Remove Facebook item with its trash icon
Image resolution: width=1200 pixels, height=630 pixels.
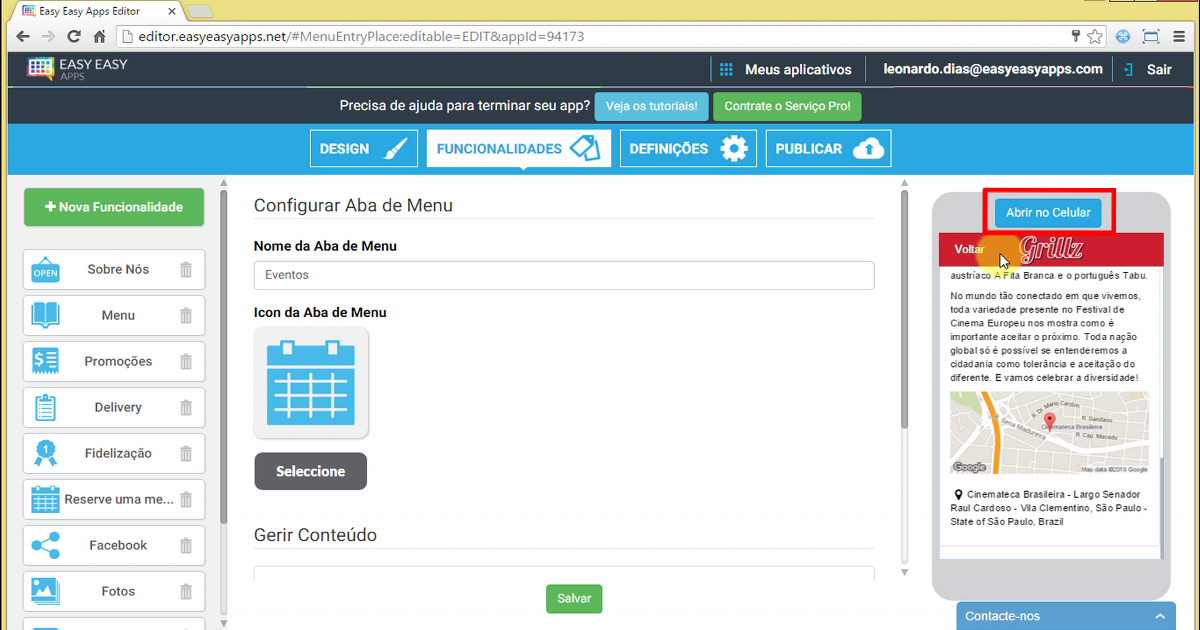point(186,546)
